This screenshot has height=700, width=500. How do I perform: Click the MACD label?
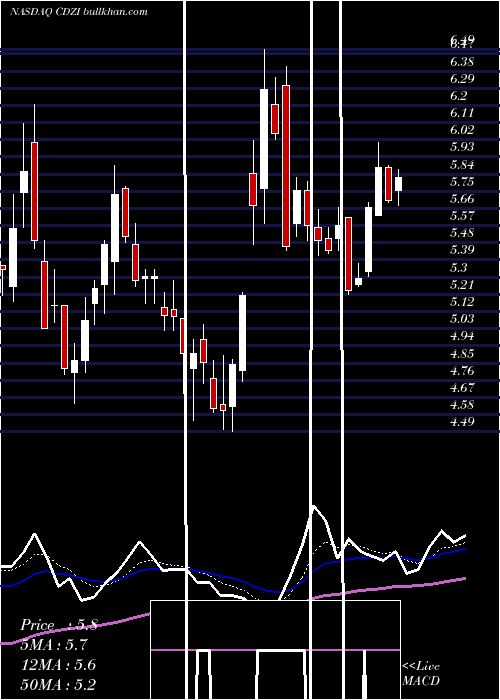point(421,681)
